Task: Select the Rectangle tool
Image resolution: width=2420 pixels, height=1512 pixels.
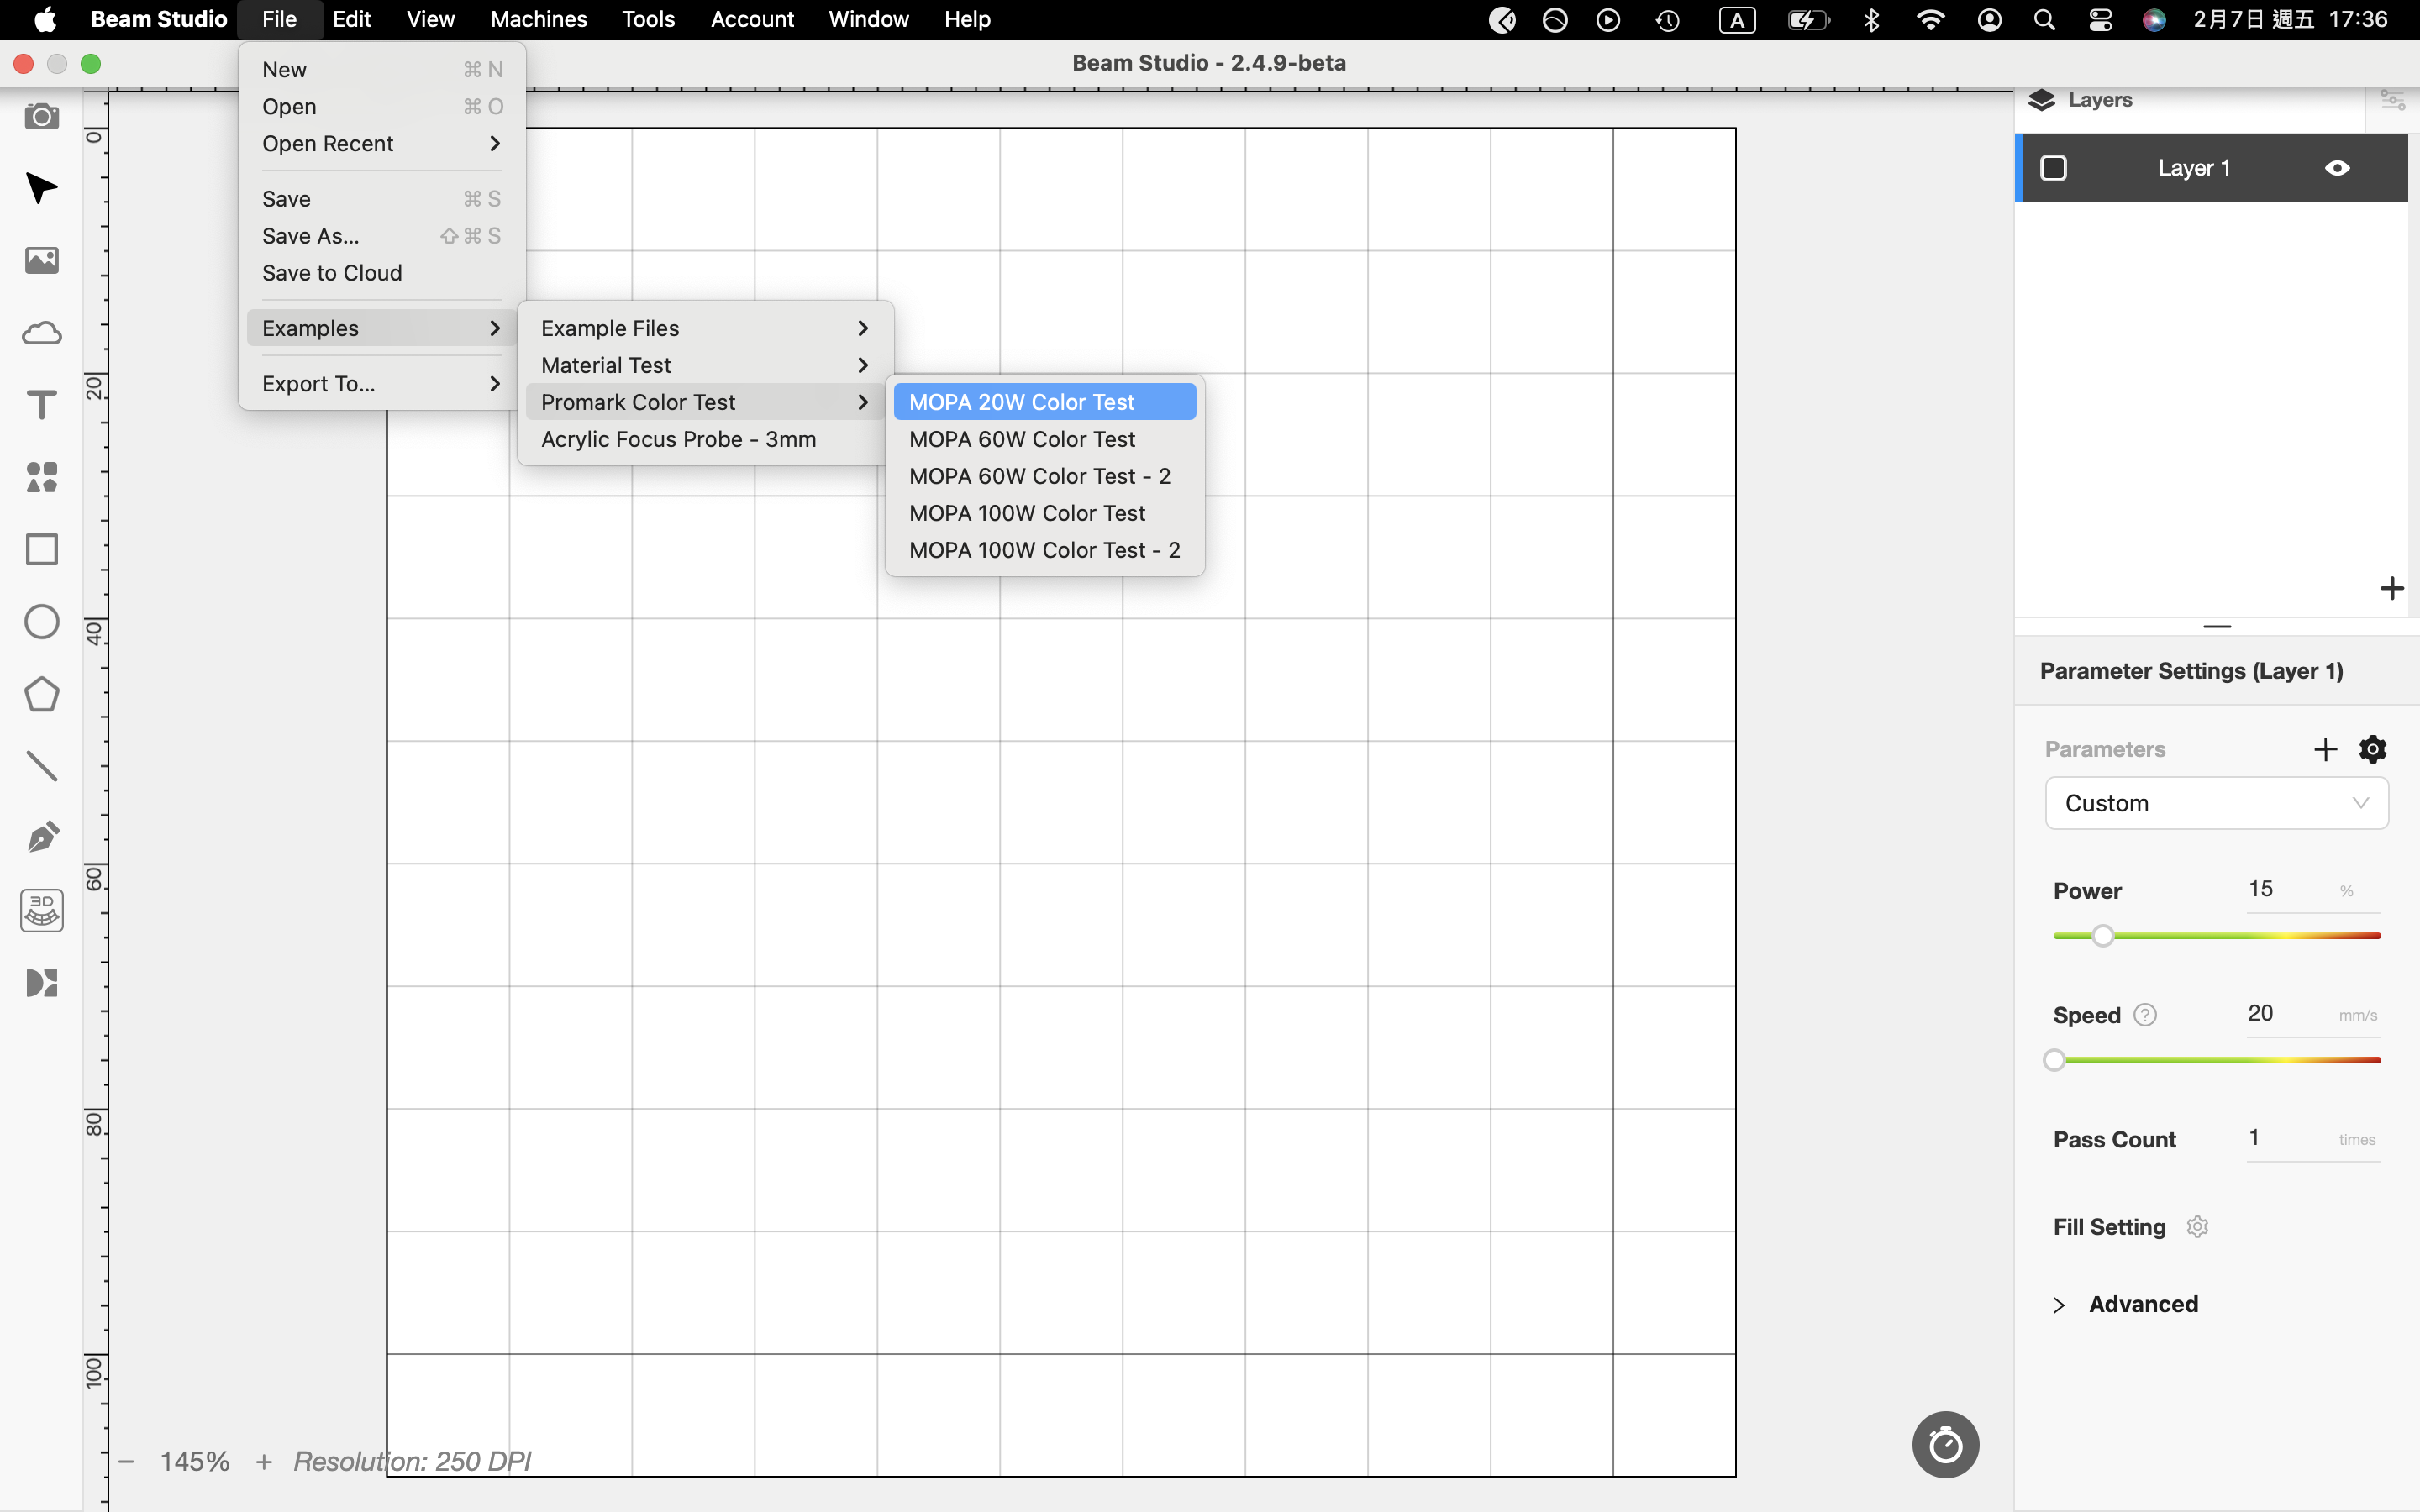Action: [41, 549]
